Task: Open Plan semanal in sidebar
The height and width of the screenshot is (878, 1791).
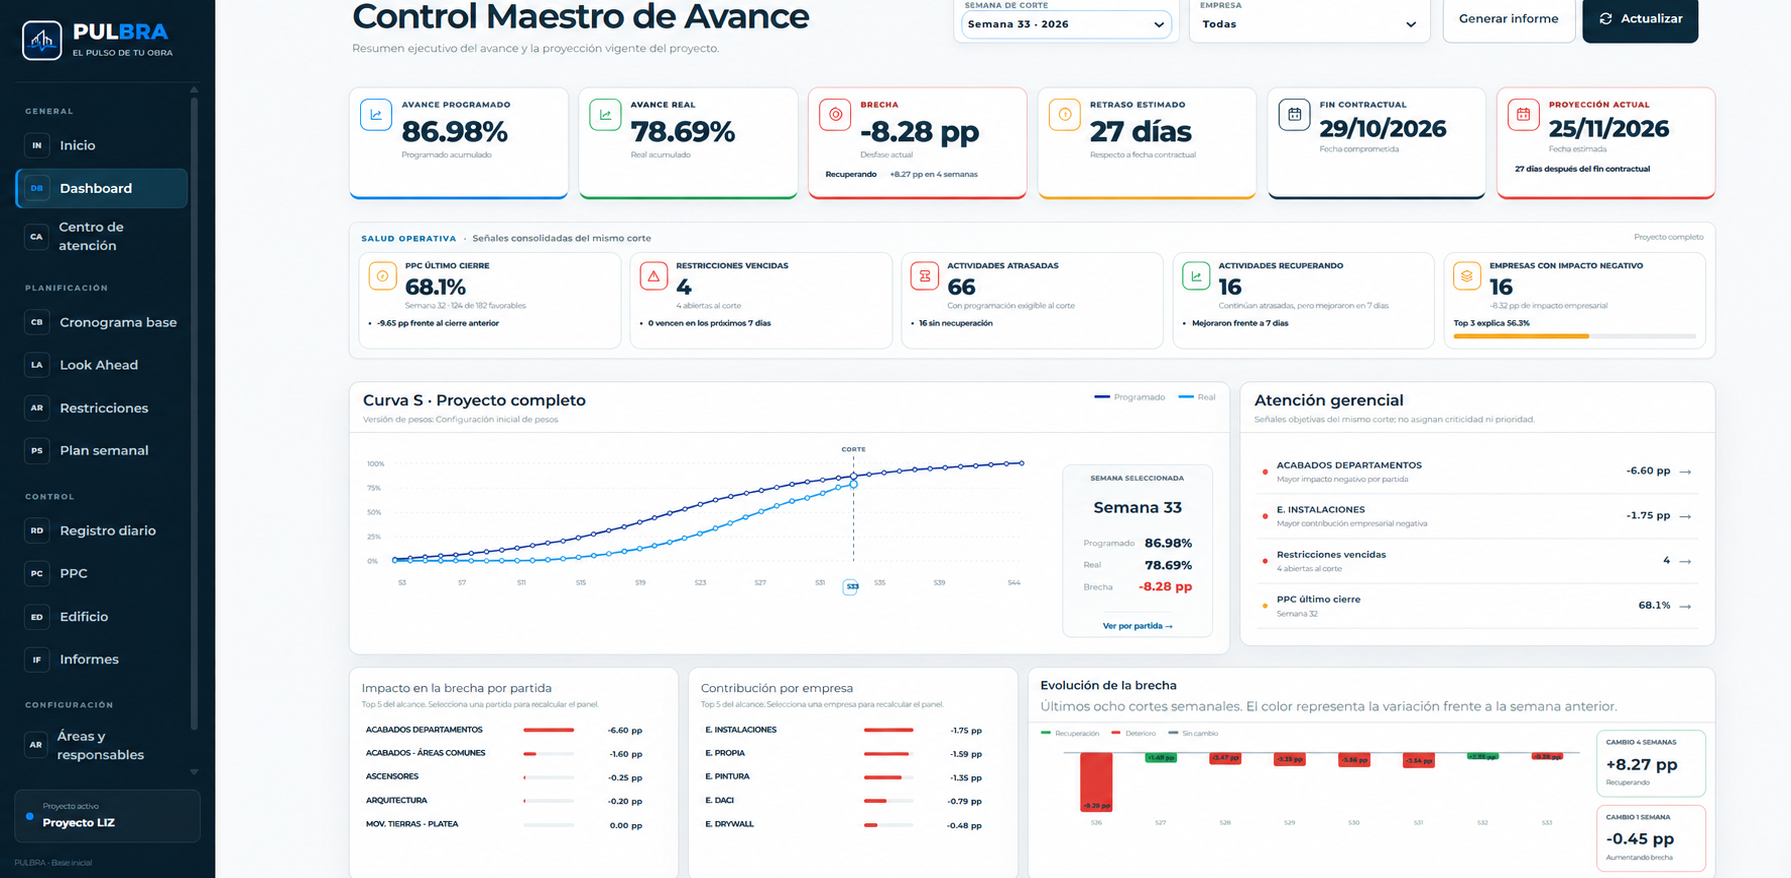Action: [102, 451]
